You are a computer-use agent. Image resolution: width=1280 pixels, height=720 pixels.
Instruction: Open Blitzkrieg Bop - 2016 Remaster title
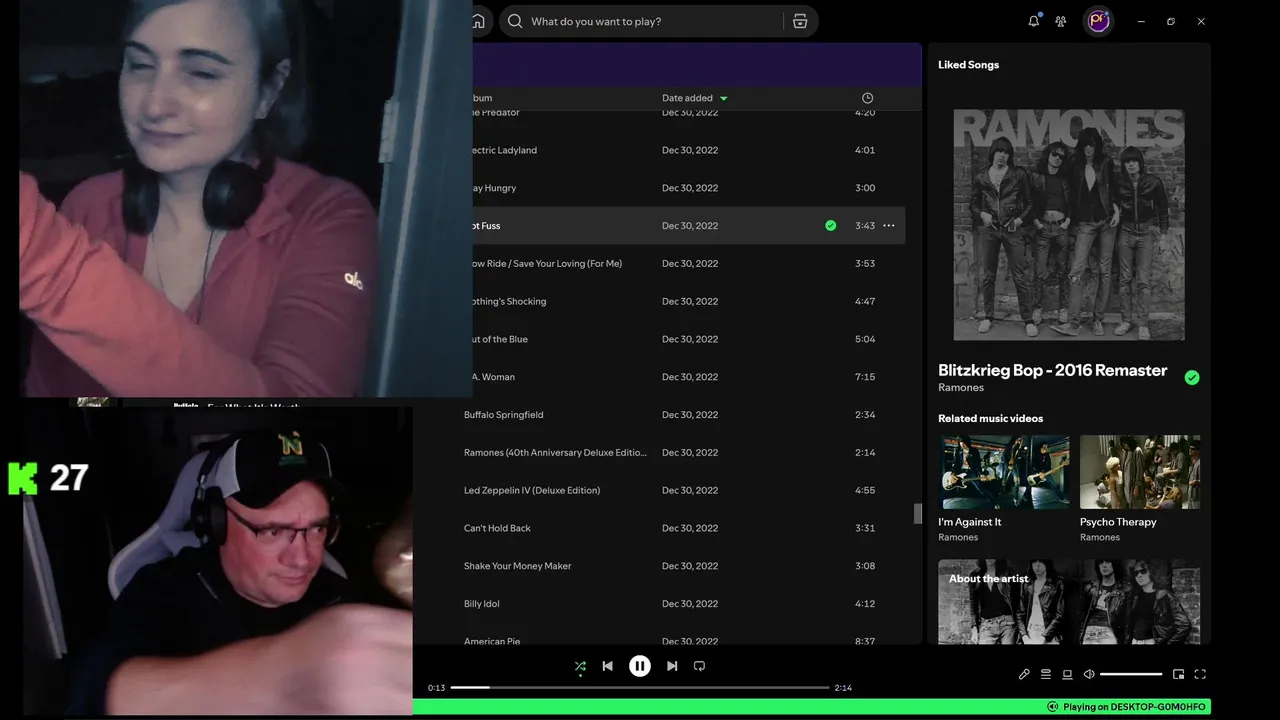pyautogui.click(x=1052, y=370)
